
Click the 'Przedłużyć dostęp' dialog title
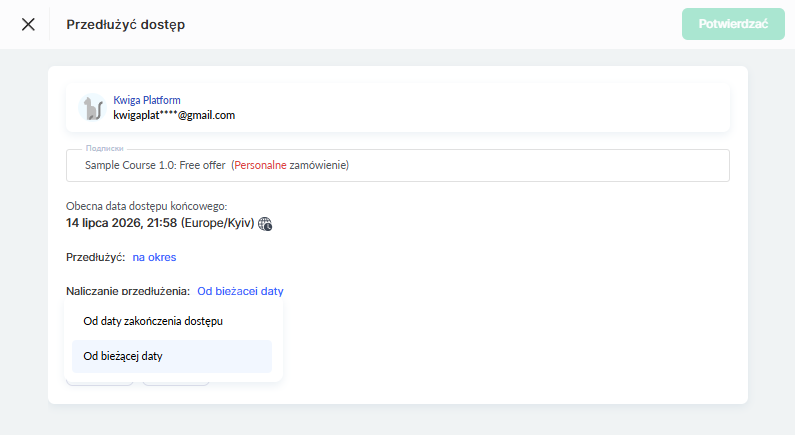[x=126, y=24]
